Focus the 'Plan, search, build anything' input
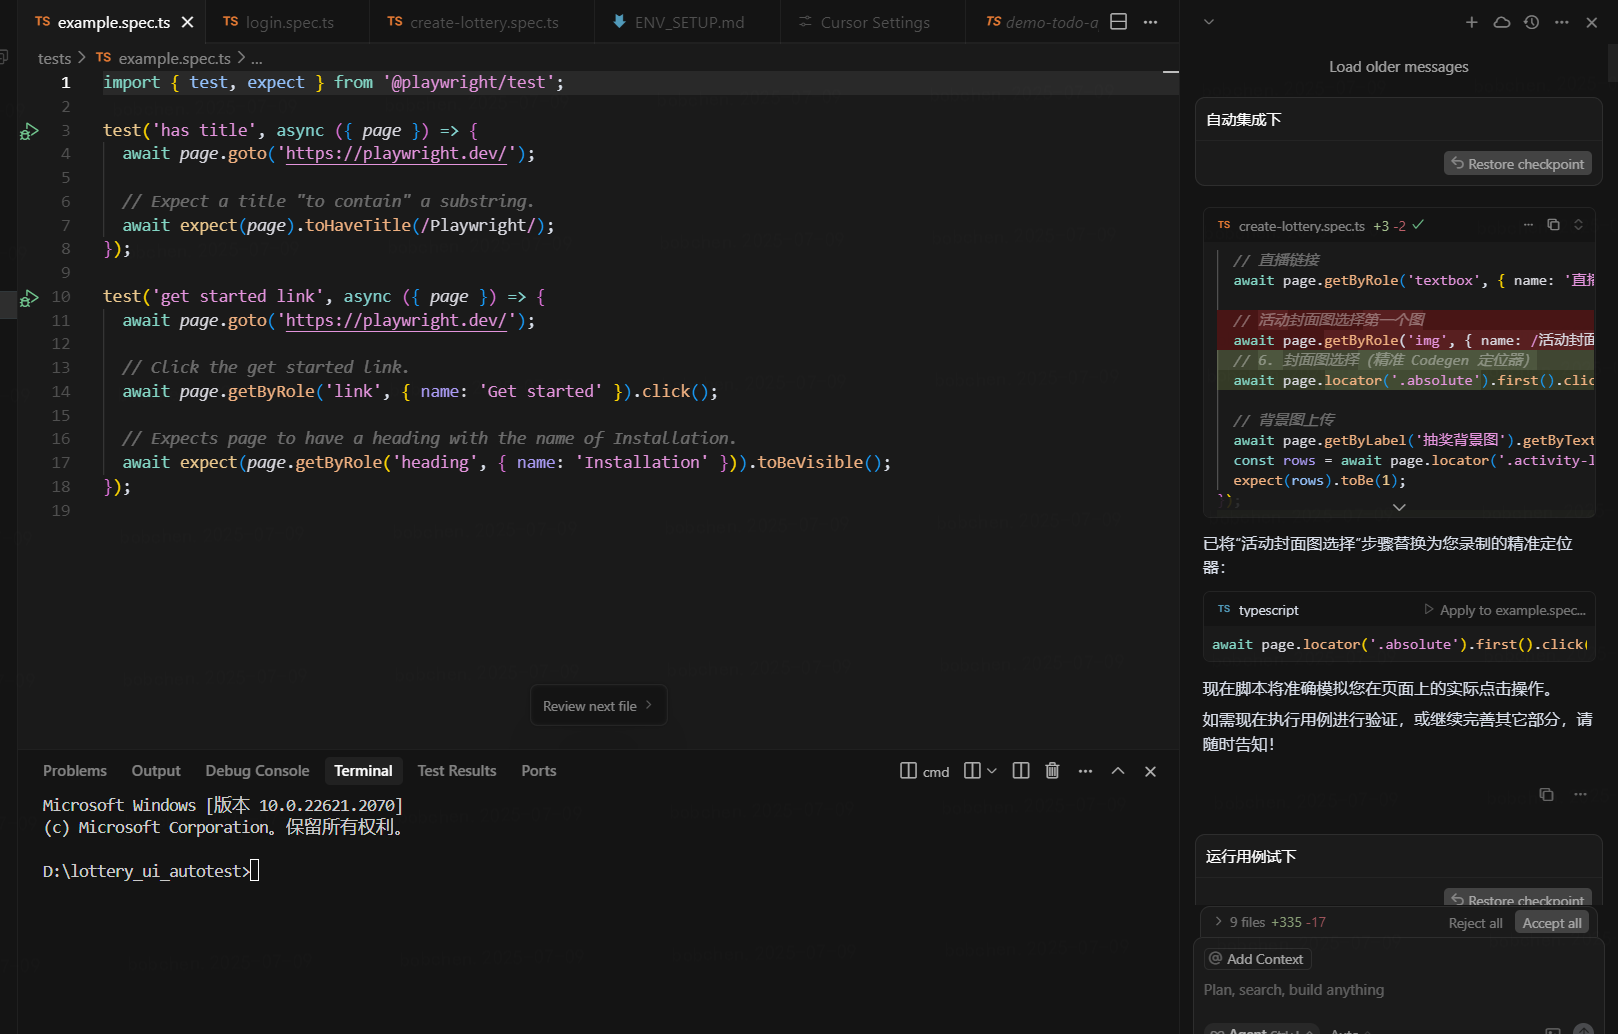Viewport: 1618px width, 1034px height. [x=1398, y=990]
